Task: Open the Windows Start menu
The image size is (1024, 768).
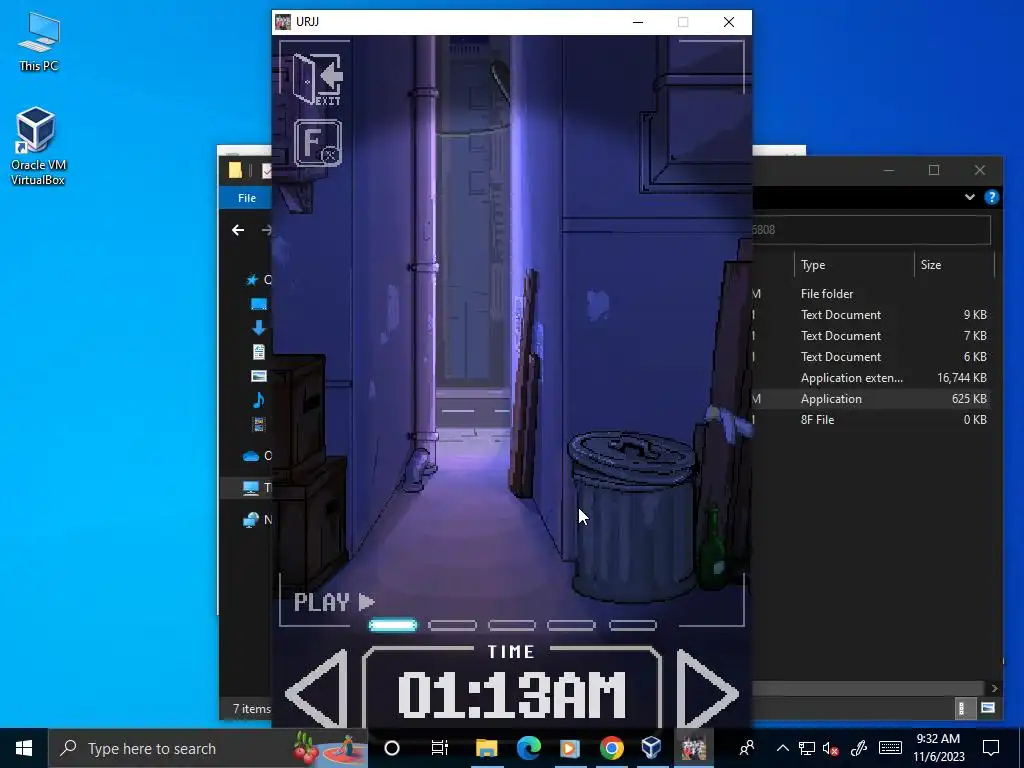Action: (x=24, y=748)
